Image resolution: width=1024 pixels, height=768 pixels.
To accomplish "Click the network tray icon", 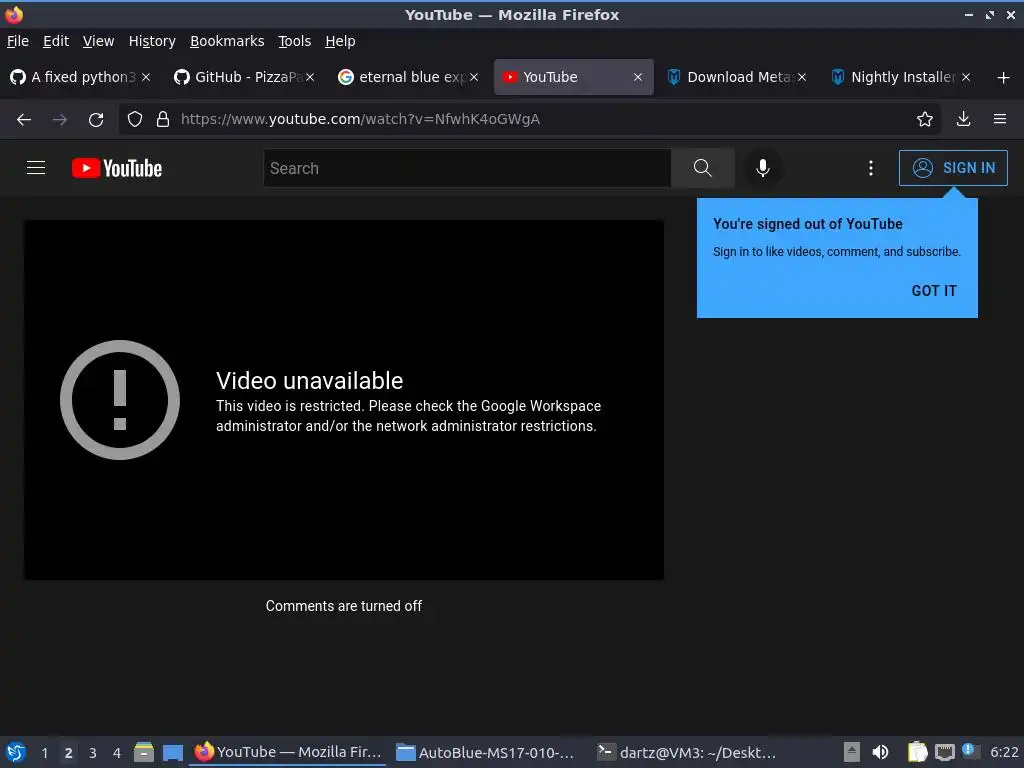I will (x=944, y=752).
